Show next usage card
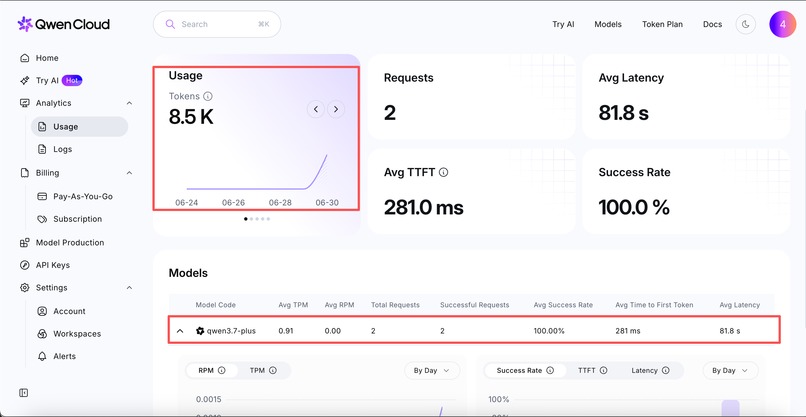This screenshot has height=417, width=806. click(x=336, y=109)
